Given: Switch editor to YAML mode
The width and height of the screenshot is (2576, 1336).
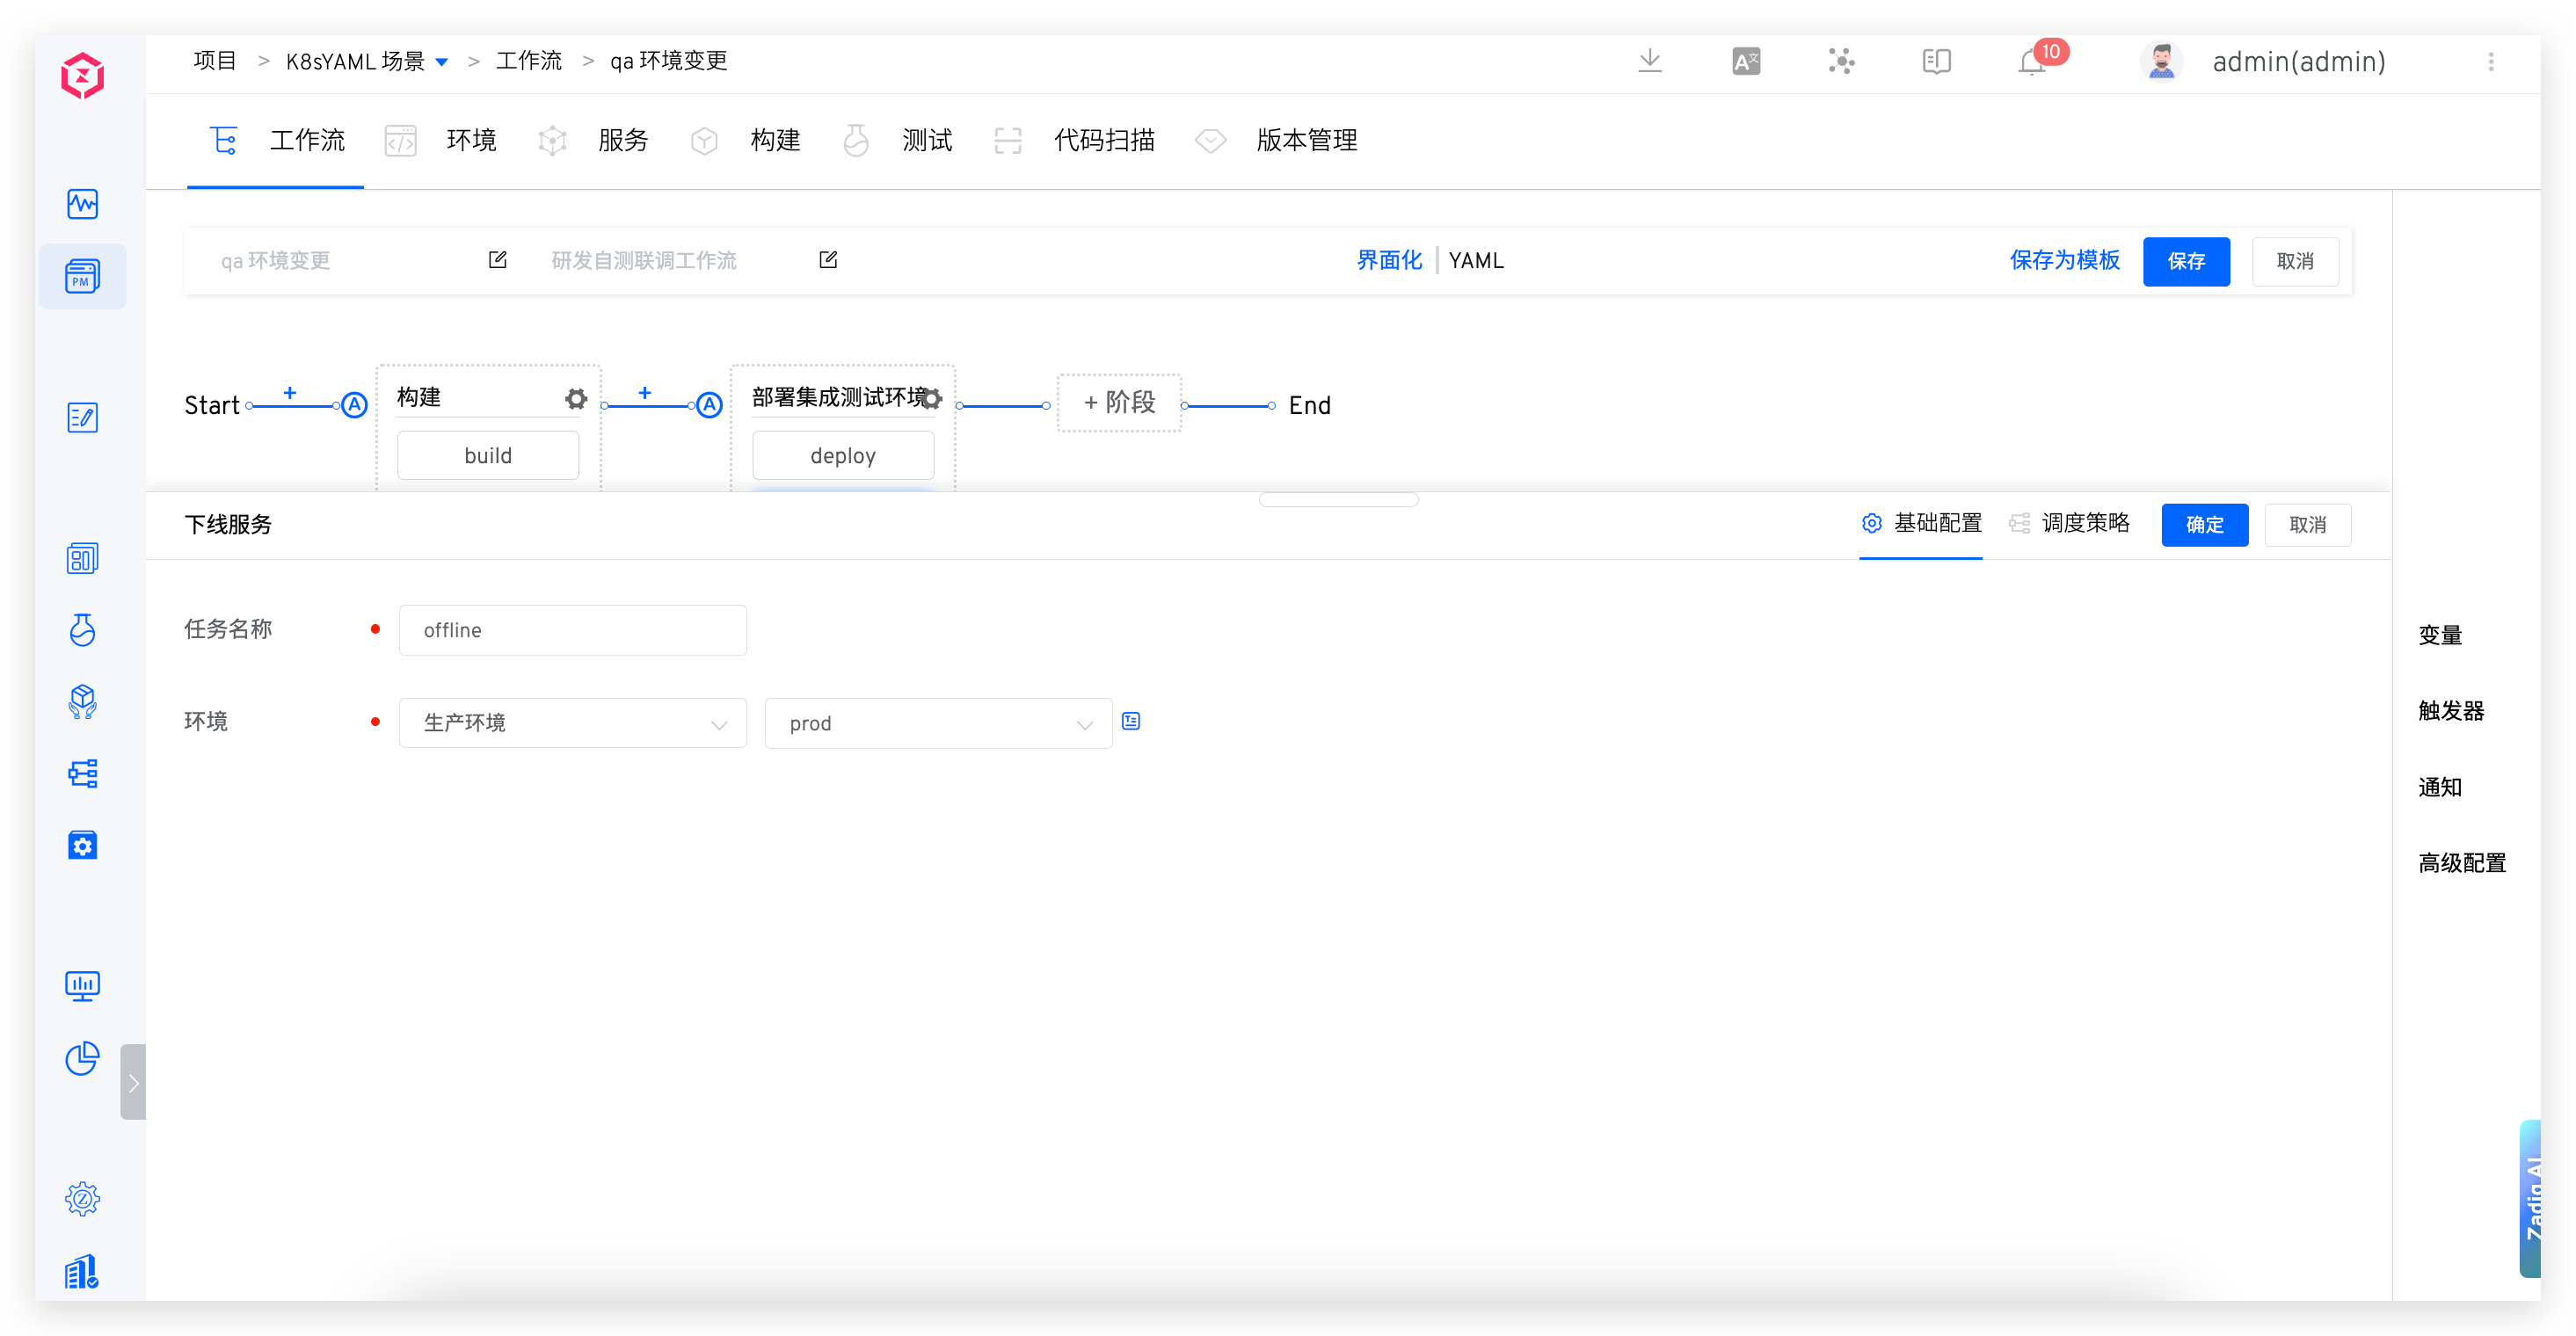Looking at the screenshot, I should tap(1475, 260).
